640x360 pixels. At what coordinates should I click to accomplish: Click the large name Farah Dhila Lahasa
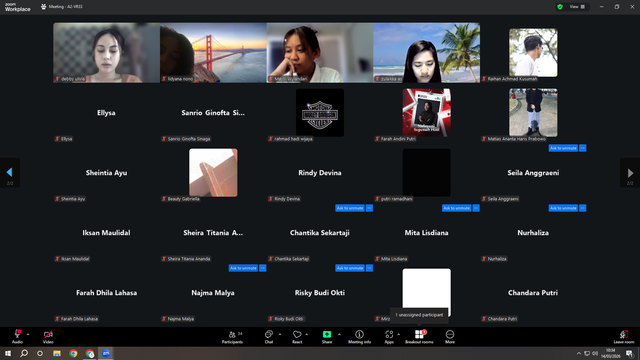pos(107,293)
